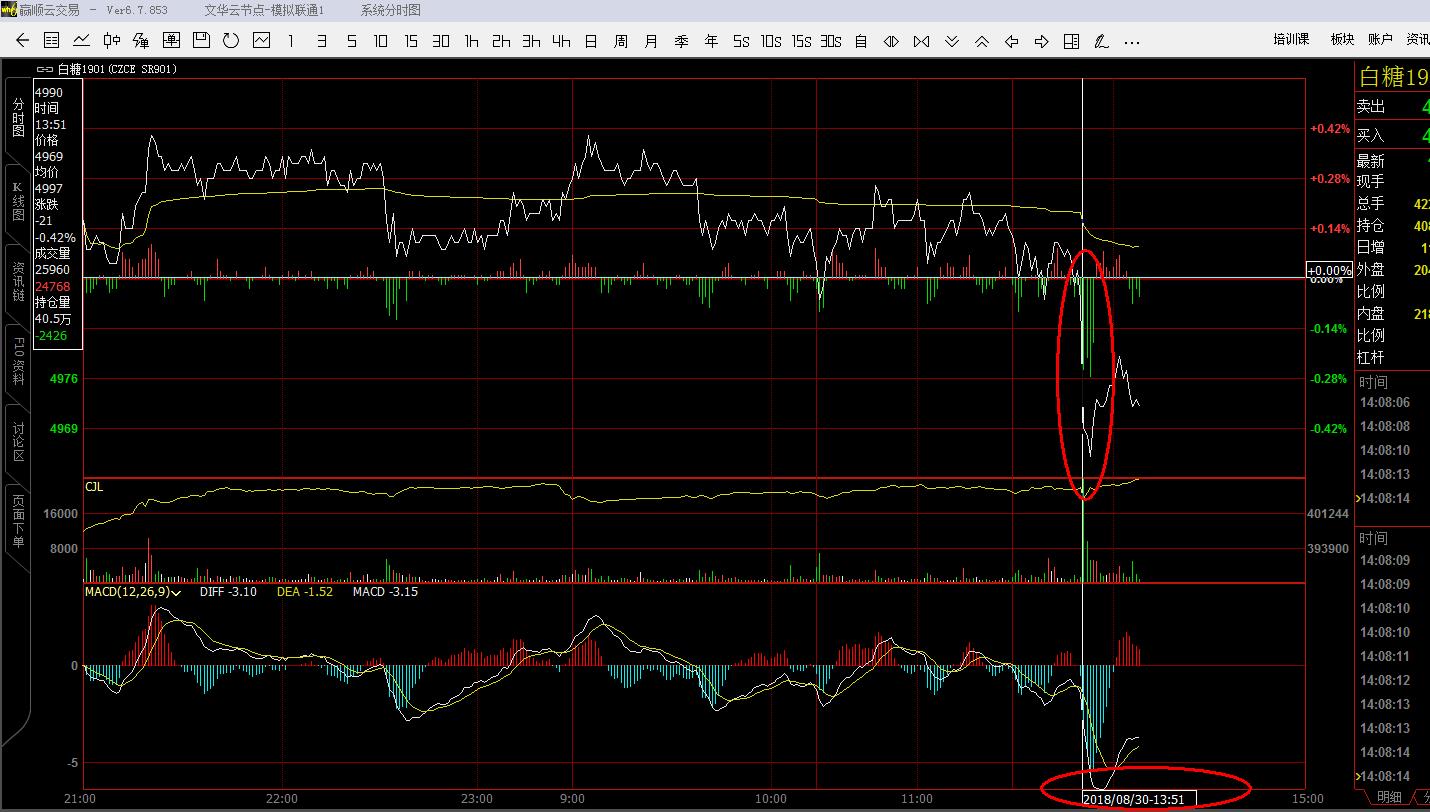Open the more options ellipsis menu
1430x812 pixels.
coord(1131,41)
